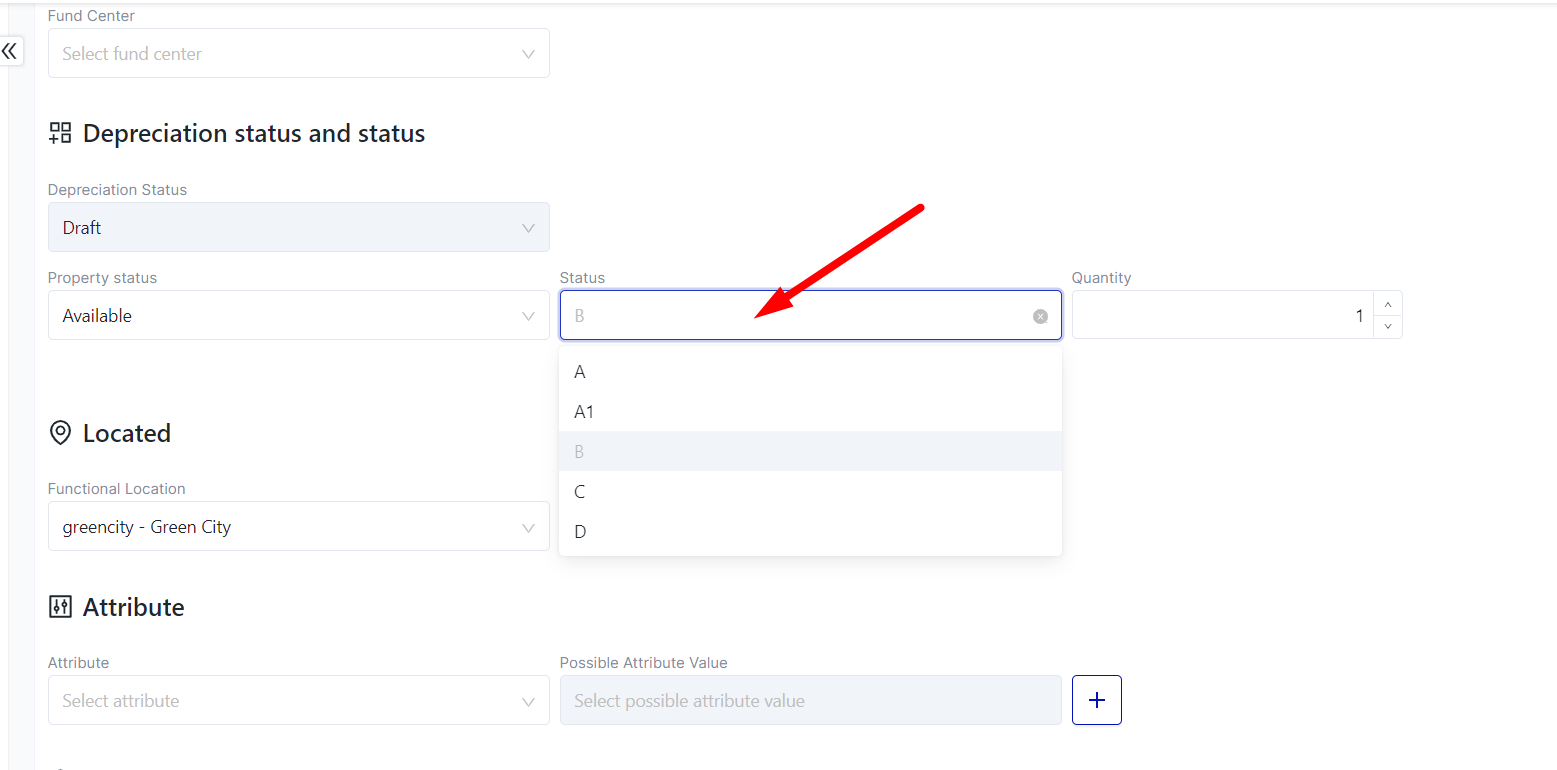The height and width of the screenshot is (770, 1557).
Task: Click the Possible Attribute Value field
Action: (810, 701)
